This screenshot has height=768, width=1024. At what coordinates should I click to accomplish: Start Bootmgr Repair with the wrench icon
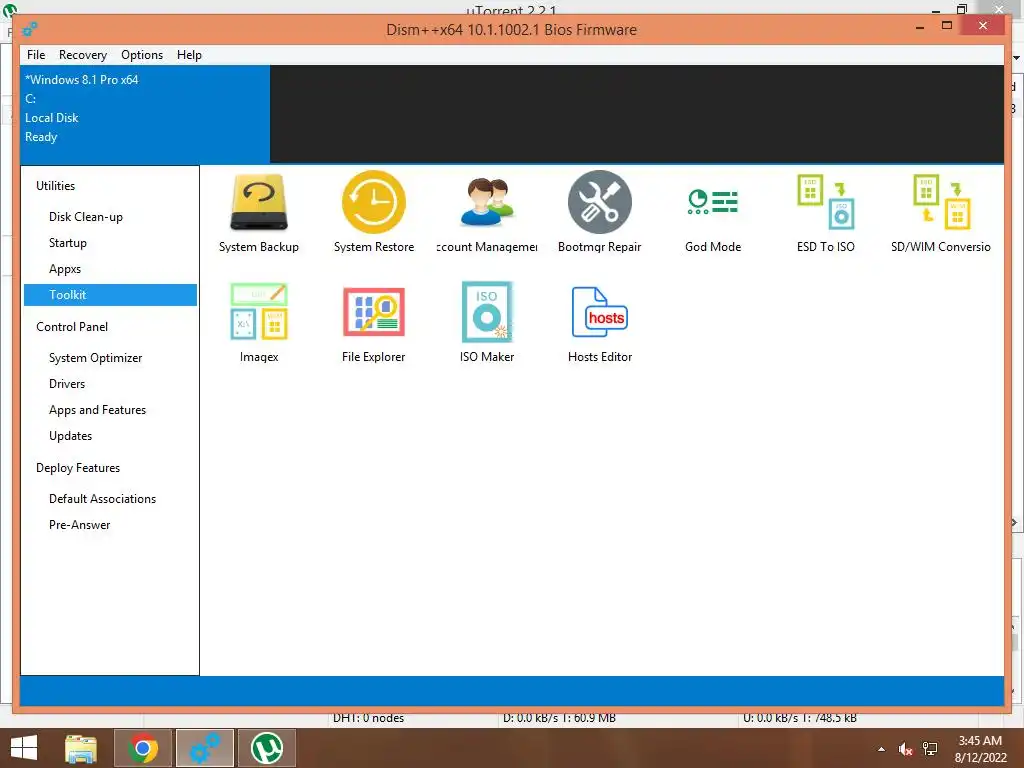point(600,213)
